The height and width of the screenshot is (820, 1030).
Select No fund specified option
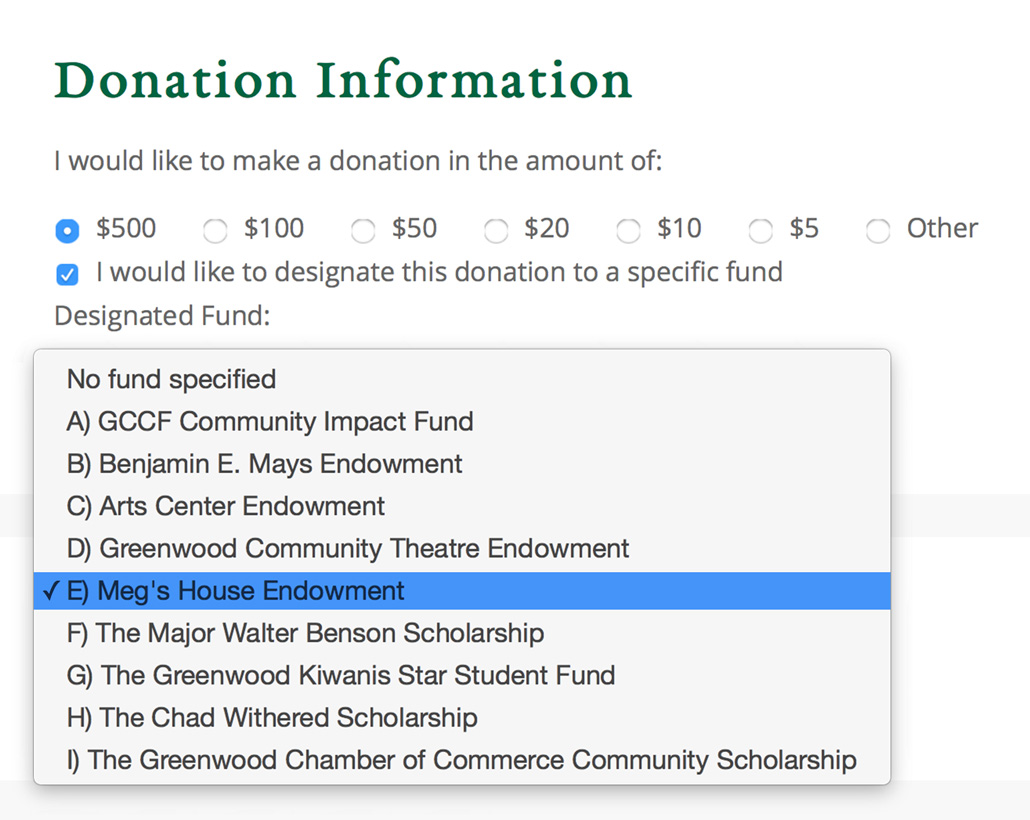pos(462,379)
